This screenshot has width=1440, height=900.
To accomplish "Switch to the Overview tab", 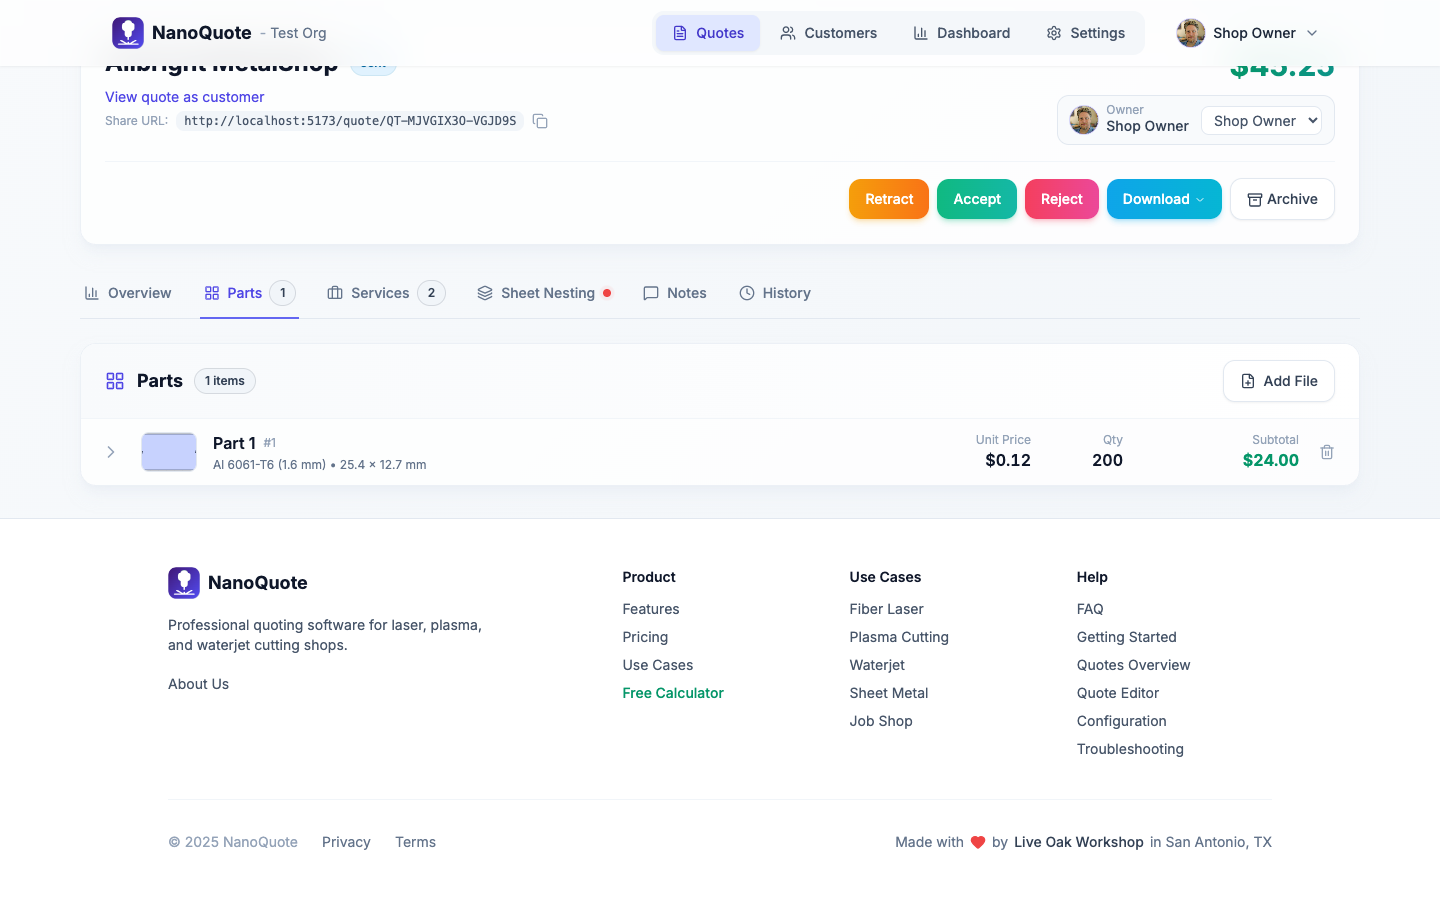I will pos(128,293).
